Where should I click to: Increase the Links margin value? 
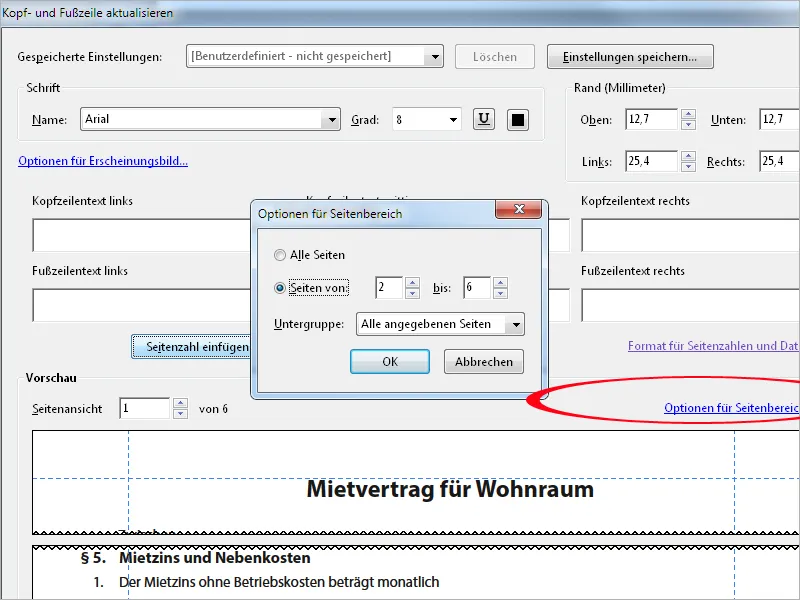[x=688, y=156]
